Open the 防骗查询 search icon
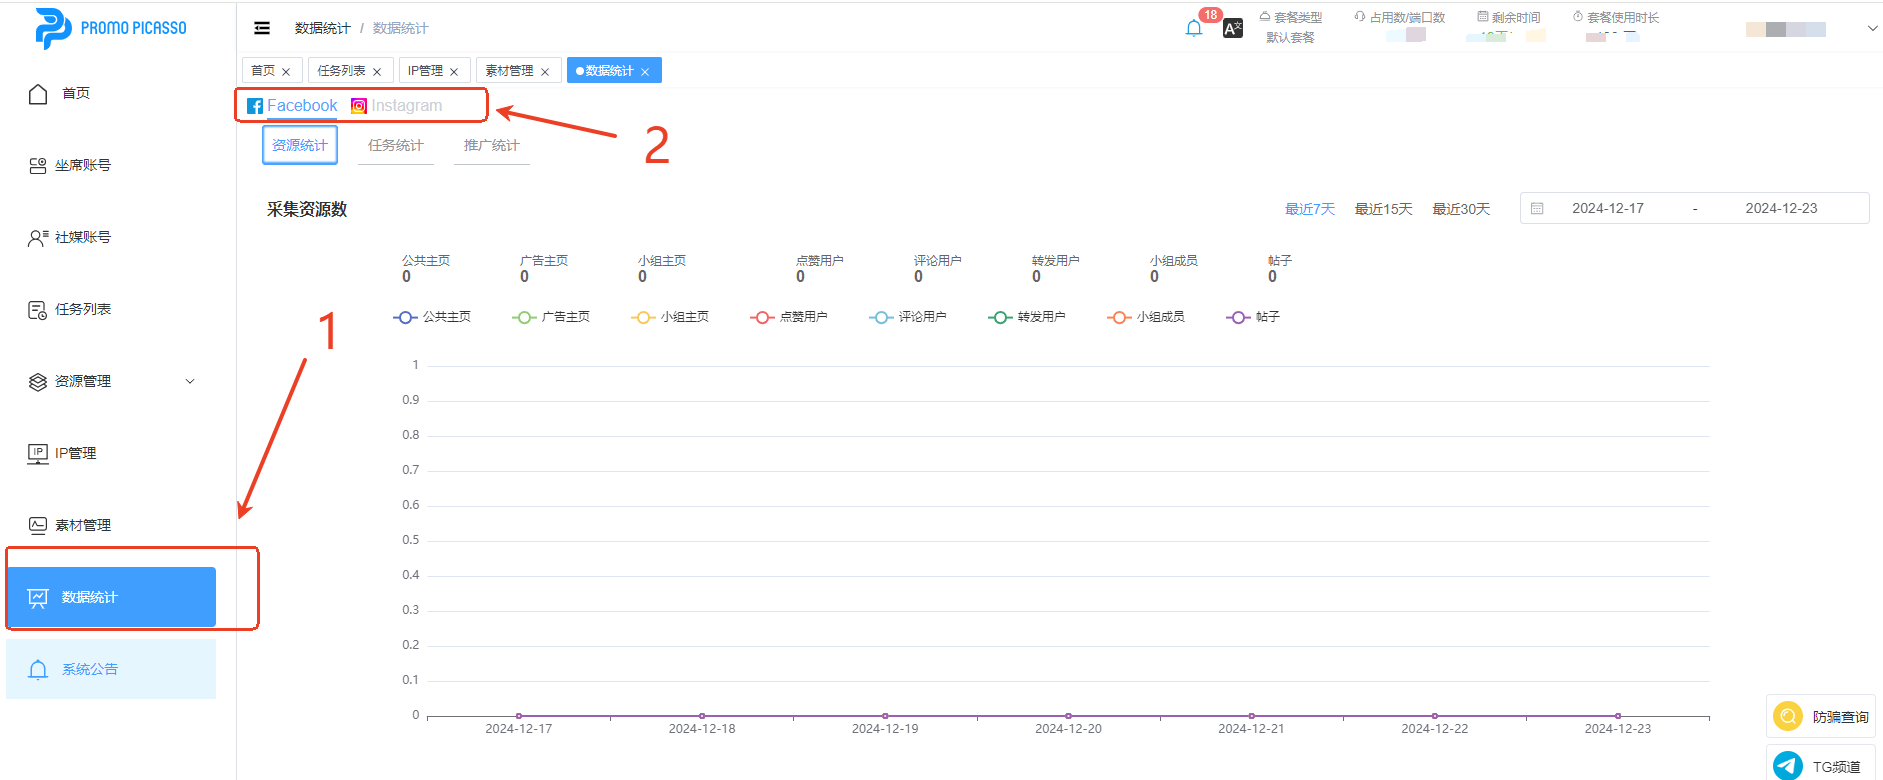 point(1788,717)
